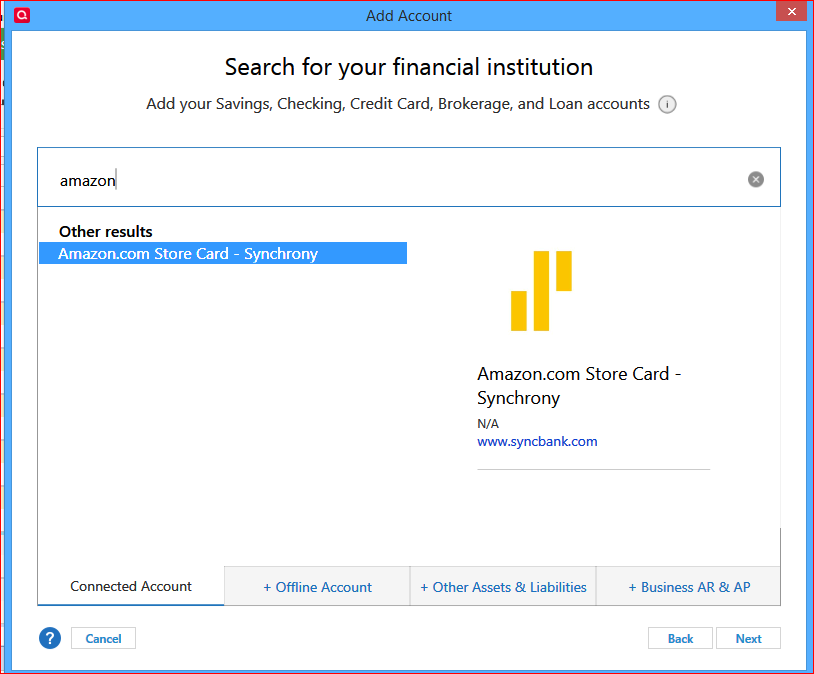Go back with the Back button
This screenshot has height=674, width=814.
pyautogui.click(x=680, y=638)
